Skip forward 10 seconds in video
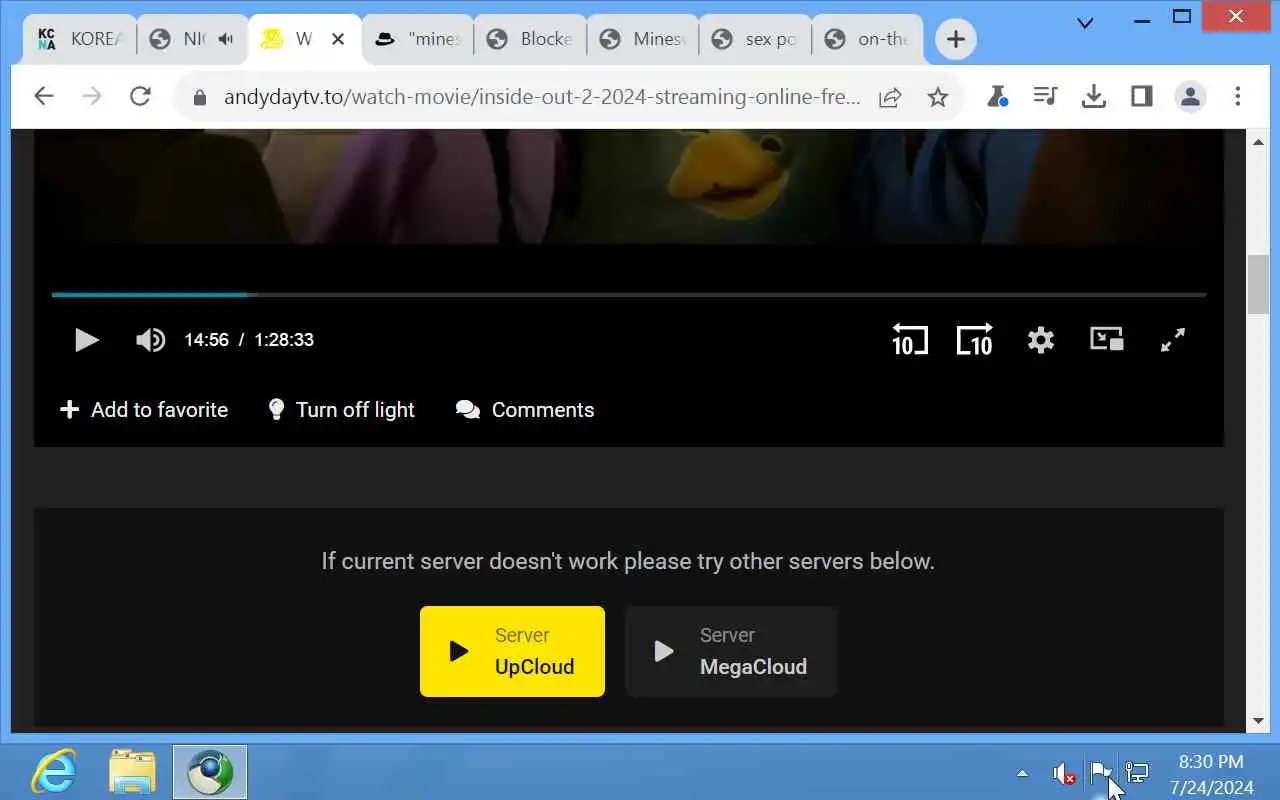Image resolution: width=1280 pixels, height=800 pixels. pyautogui.click(x=974, y=340)
